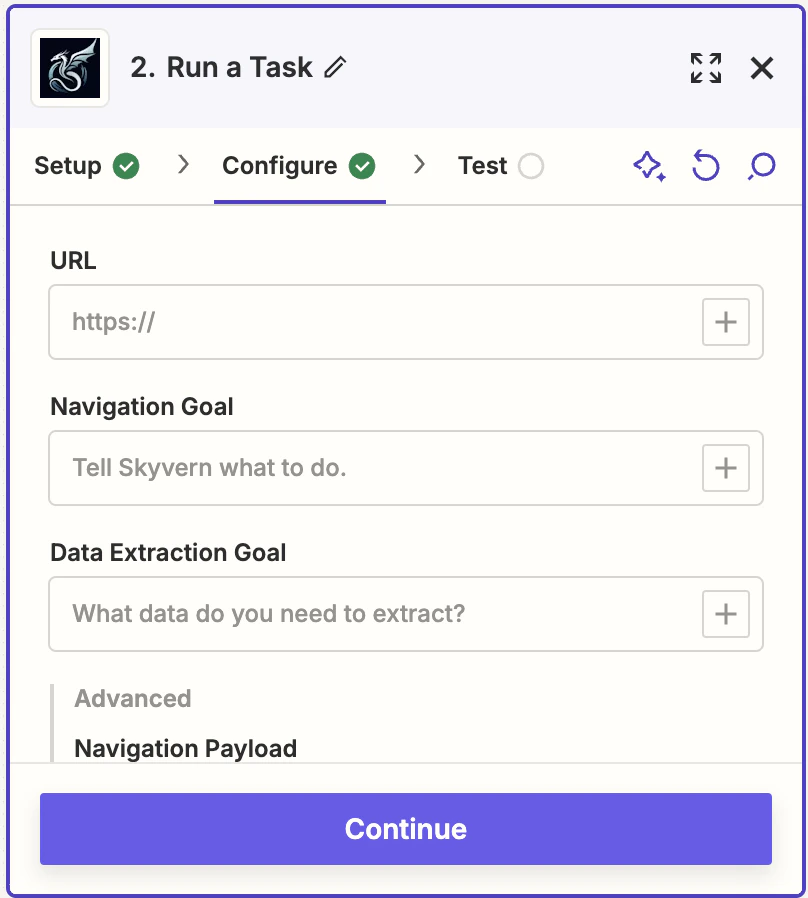Viewport: 808px width, 898px height.
Task: Open full-screen view with the expand icon
Action: point(706,68)
